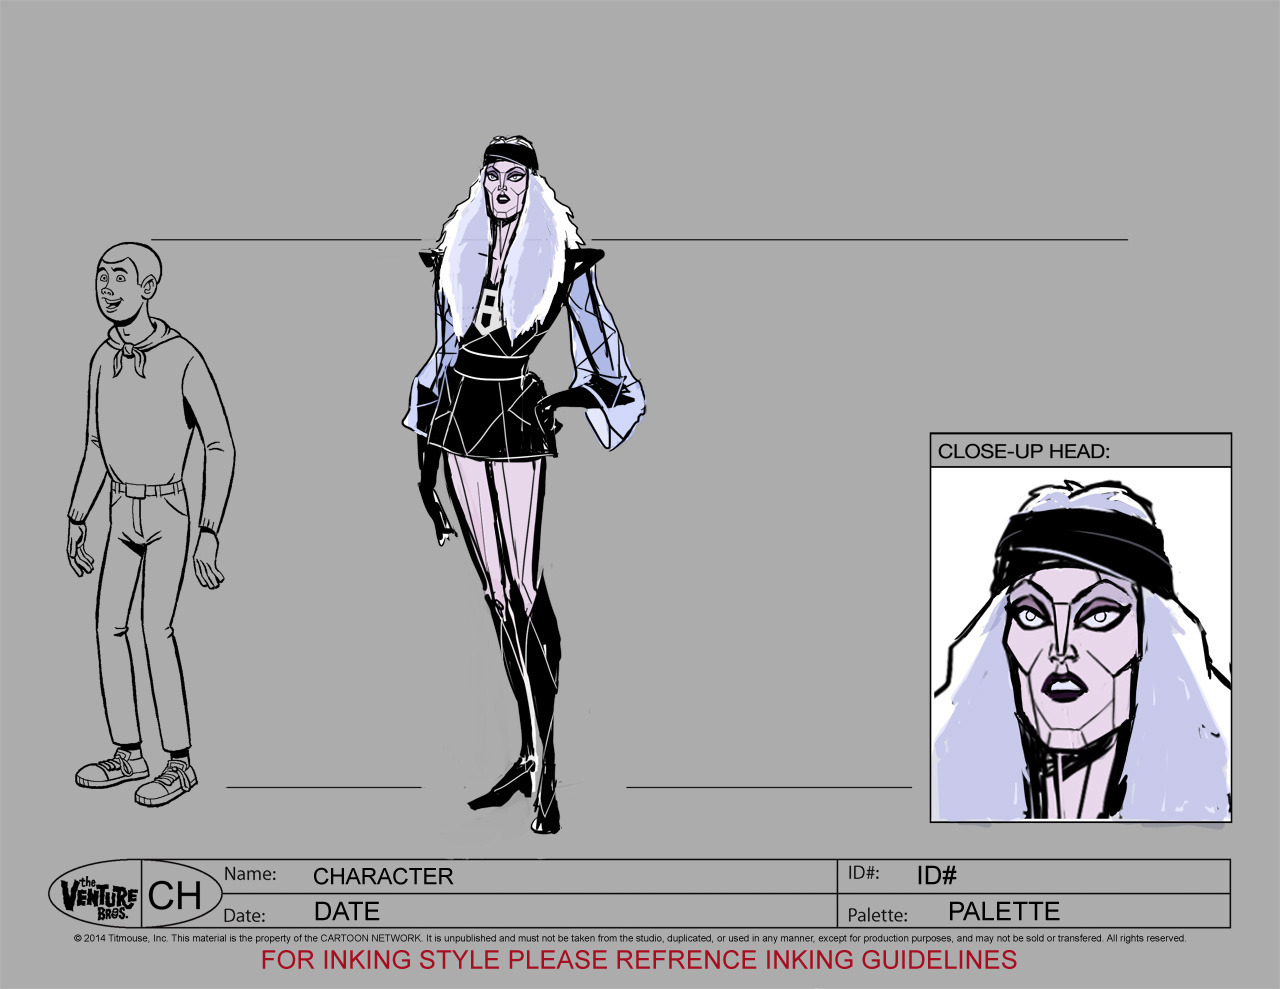Click the lips in close-up portrait
This screenshot has width=1280, height=989.
[x=1063, y=689]
